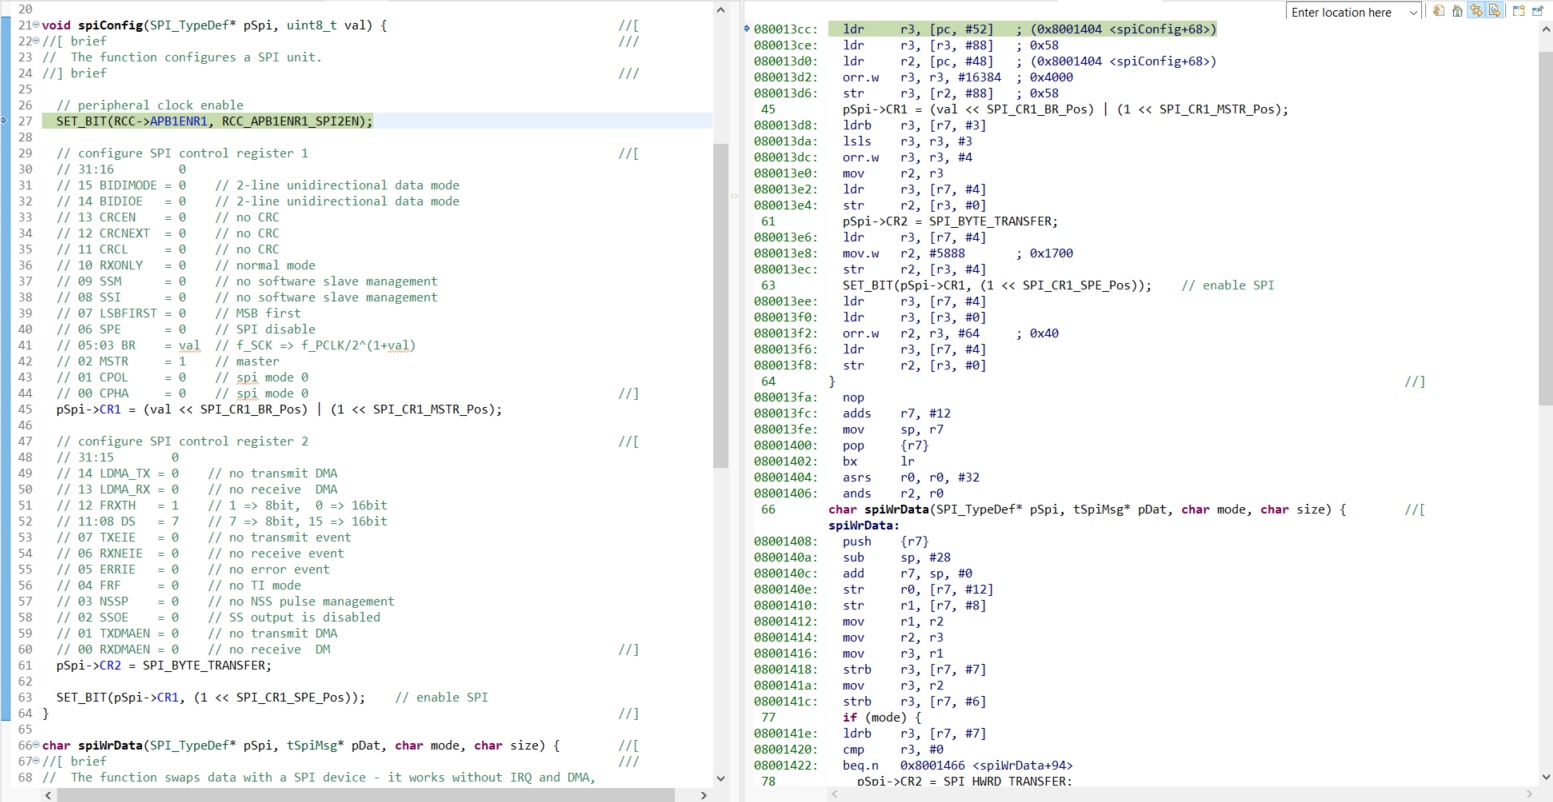
Task: Click the source editor's scroll-up arrow
Action: (x=722, y=9)
